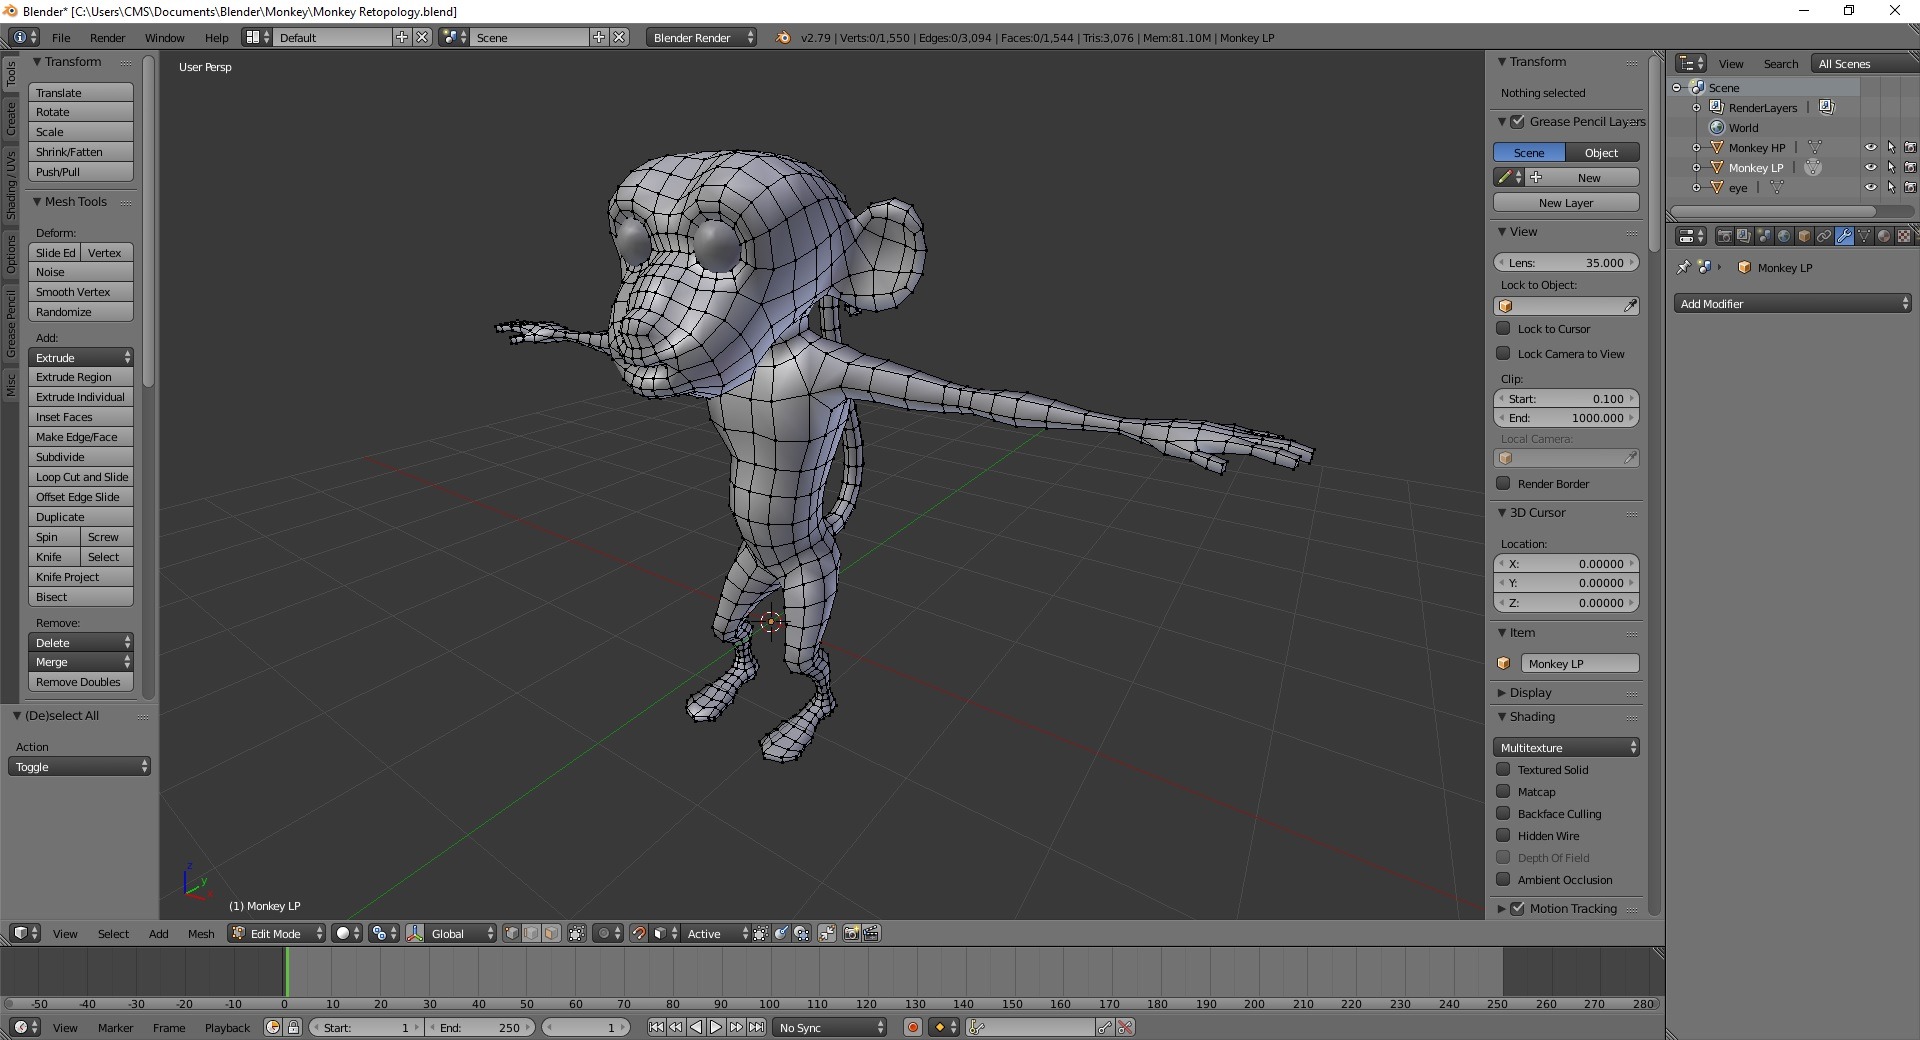The image size is (1920, 1040).
Task: Toggle limit selection to visible icon
Action: pyautogui.click(x=577, y=933)
